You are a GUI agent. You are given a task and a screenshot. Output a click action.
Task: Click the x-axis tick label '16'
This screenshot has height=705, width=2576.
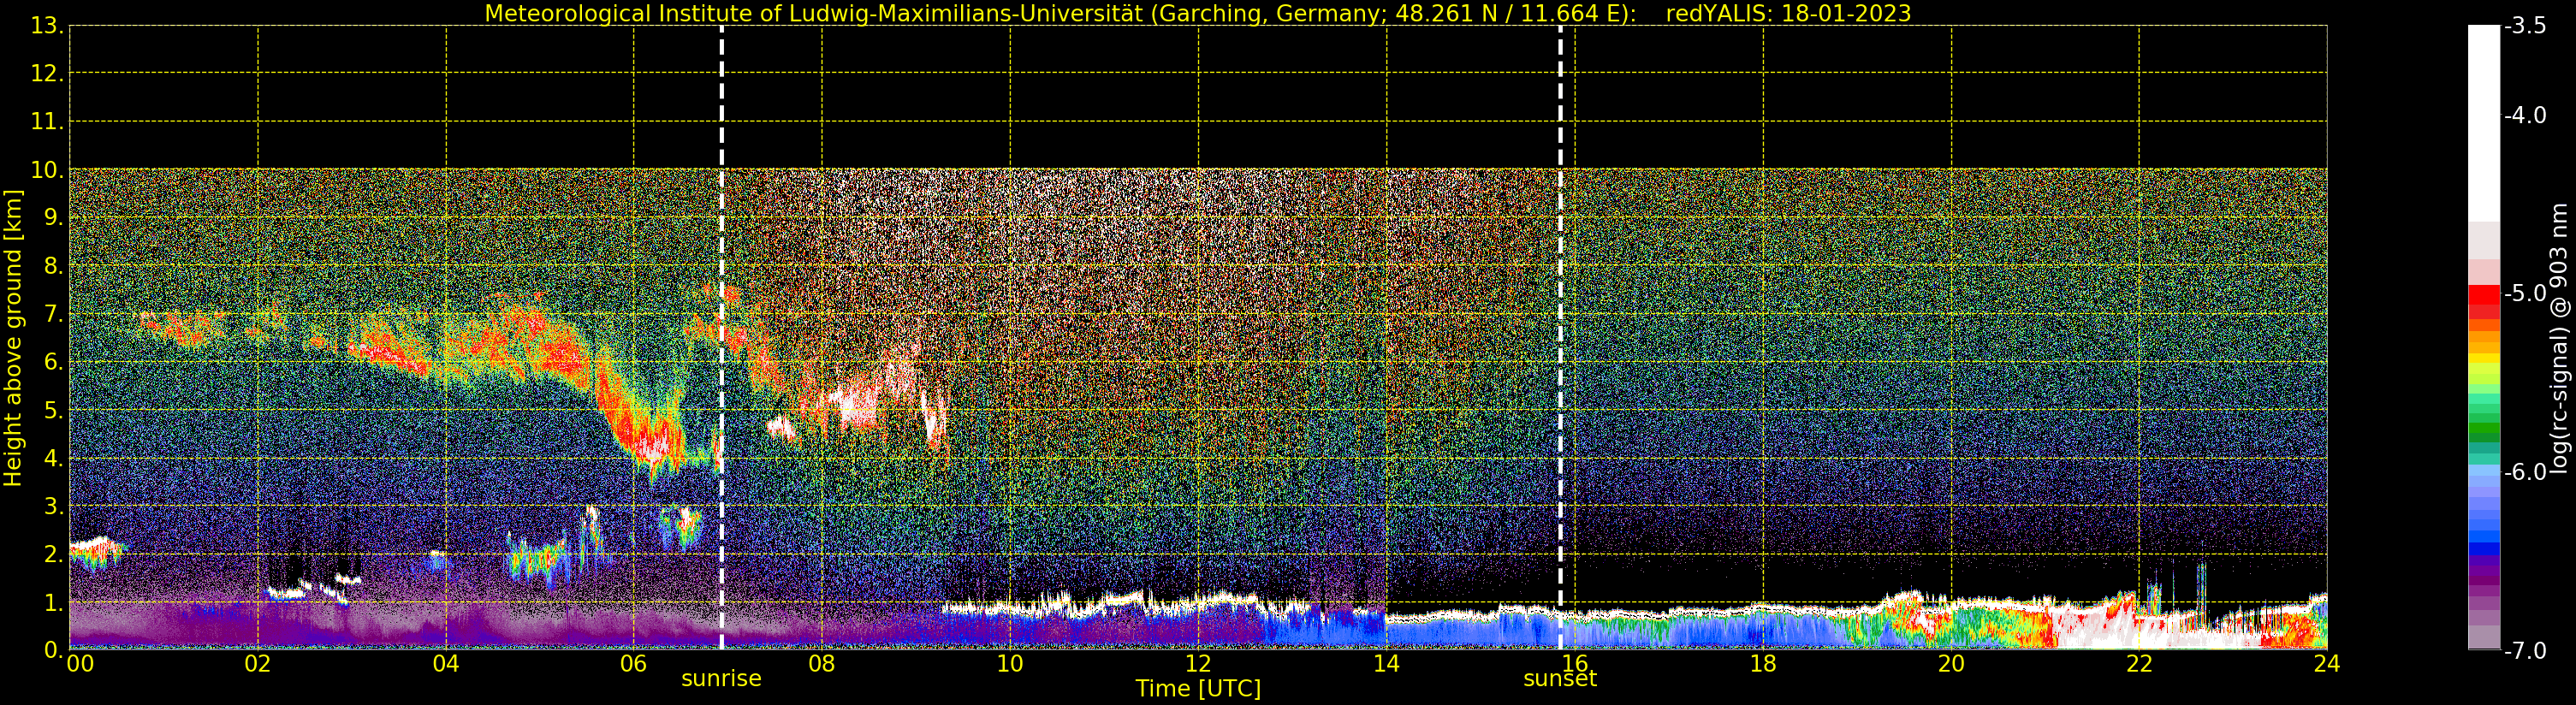tap(1575, 663)
